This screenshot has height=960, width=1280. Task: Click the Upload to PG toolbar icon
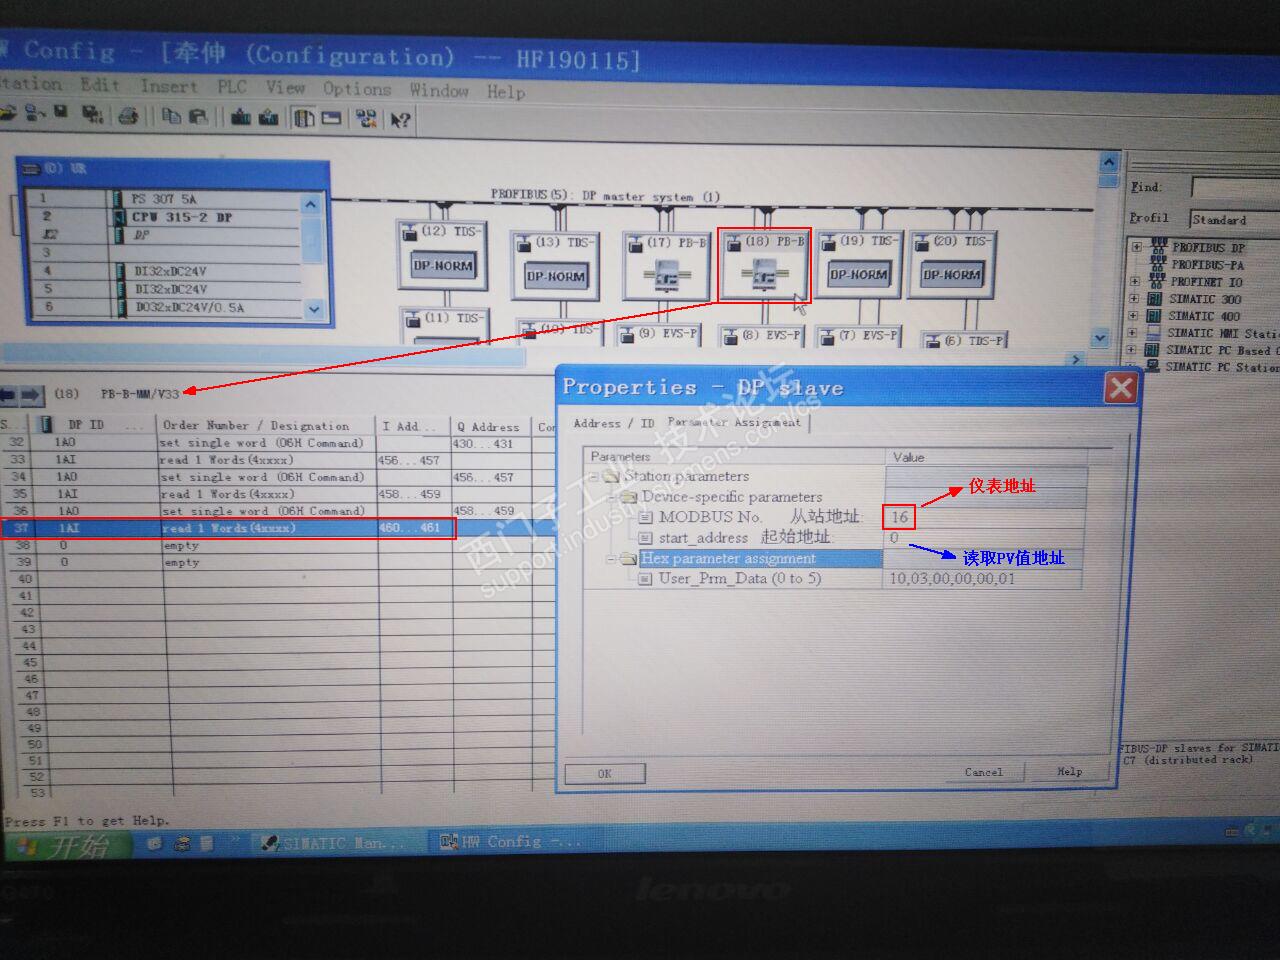(268, 118)
